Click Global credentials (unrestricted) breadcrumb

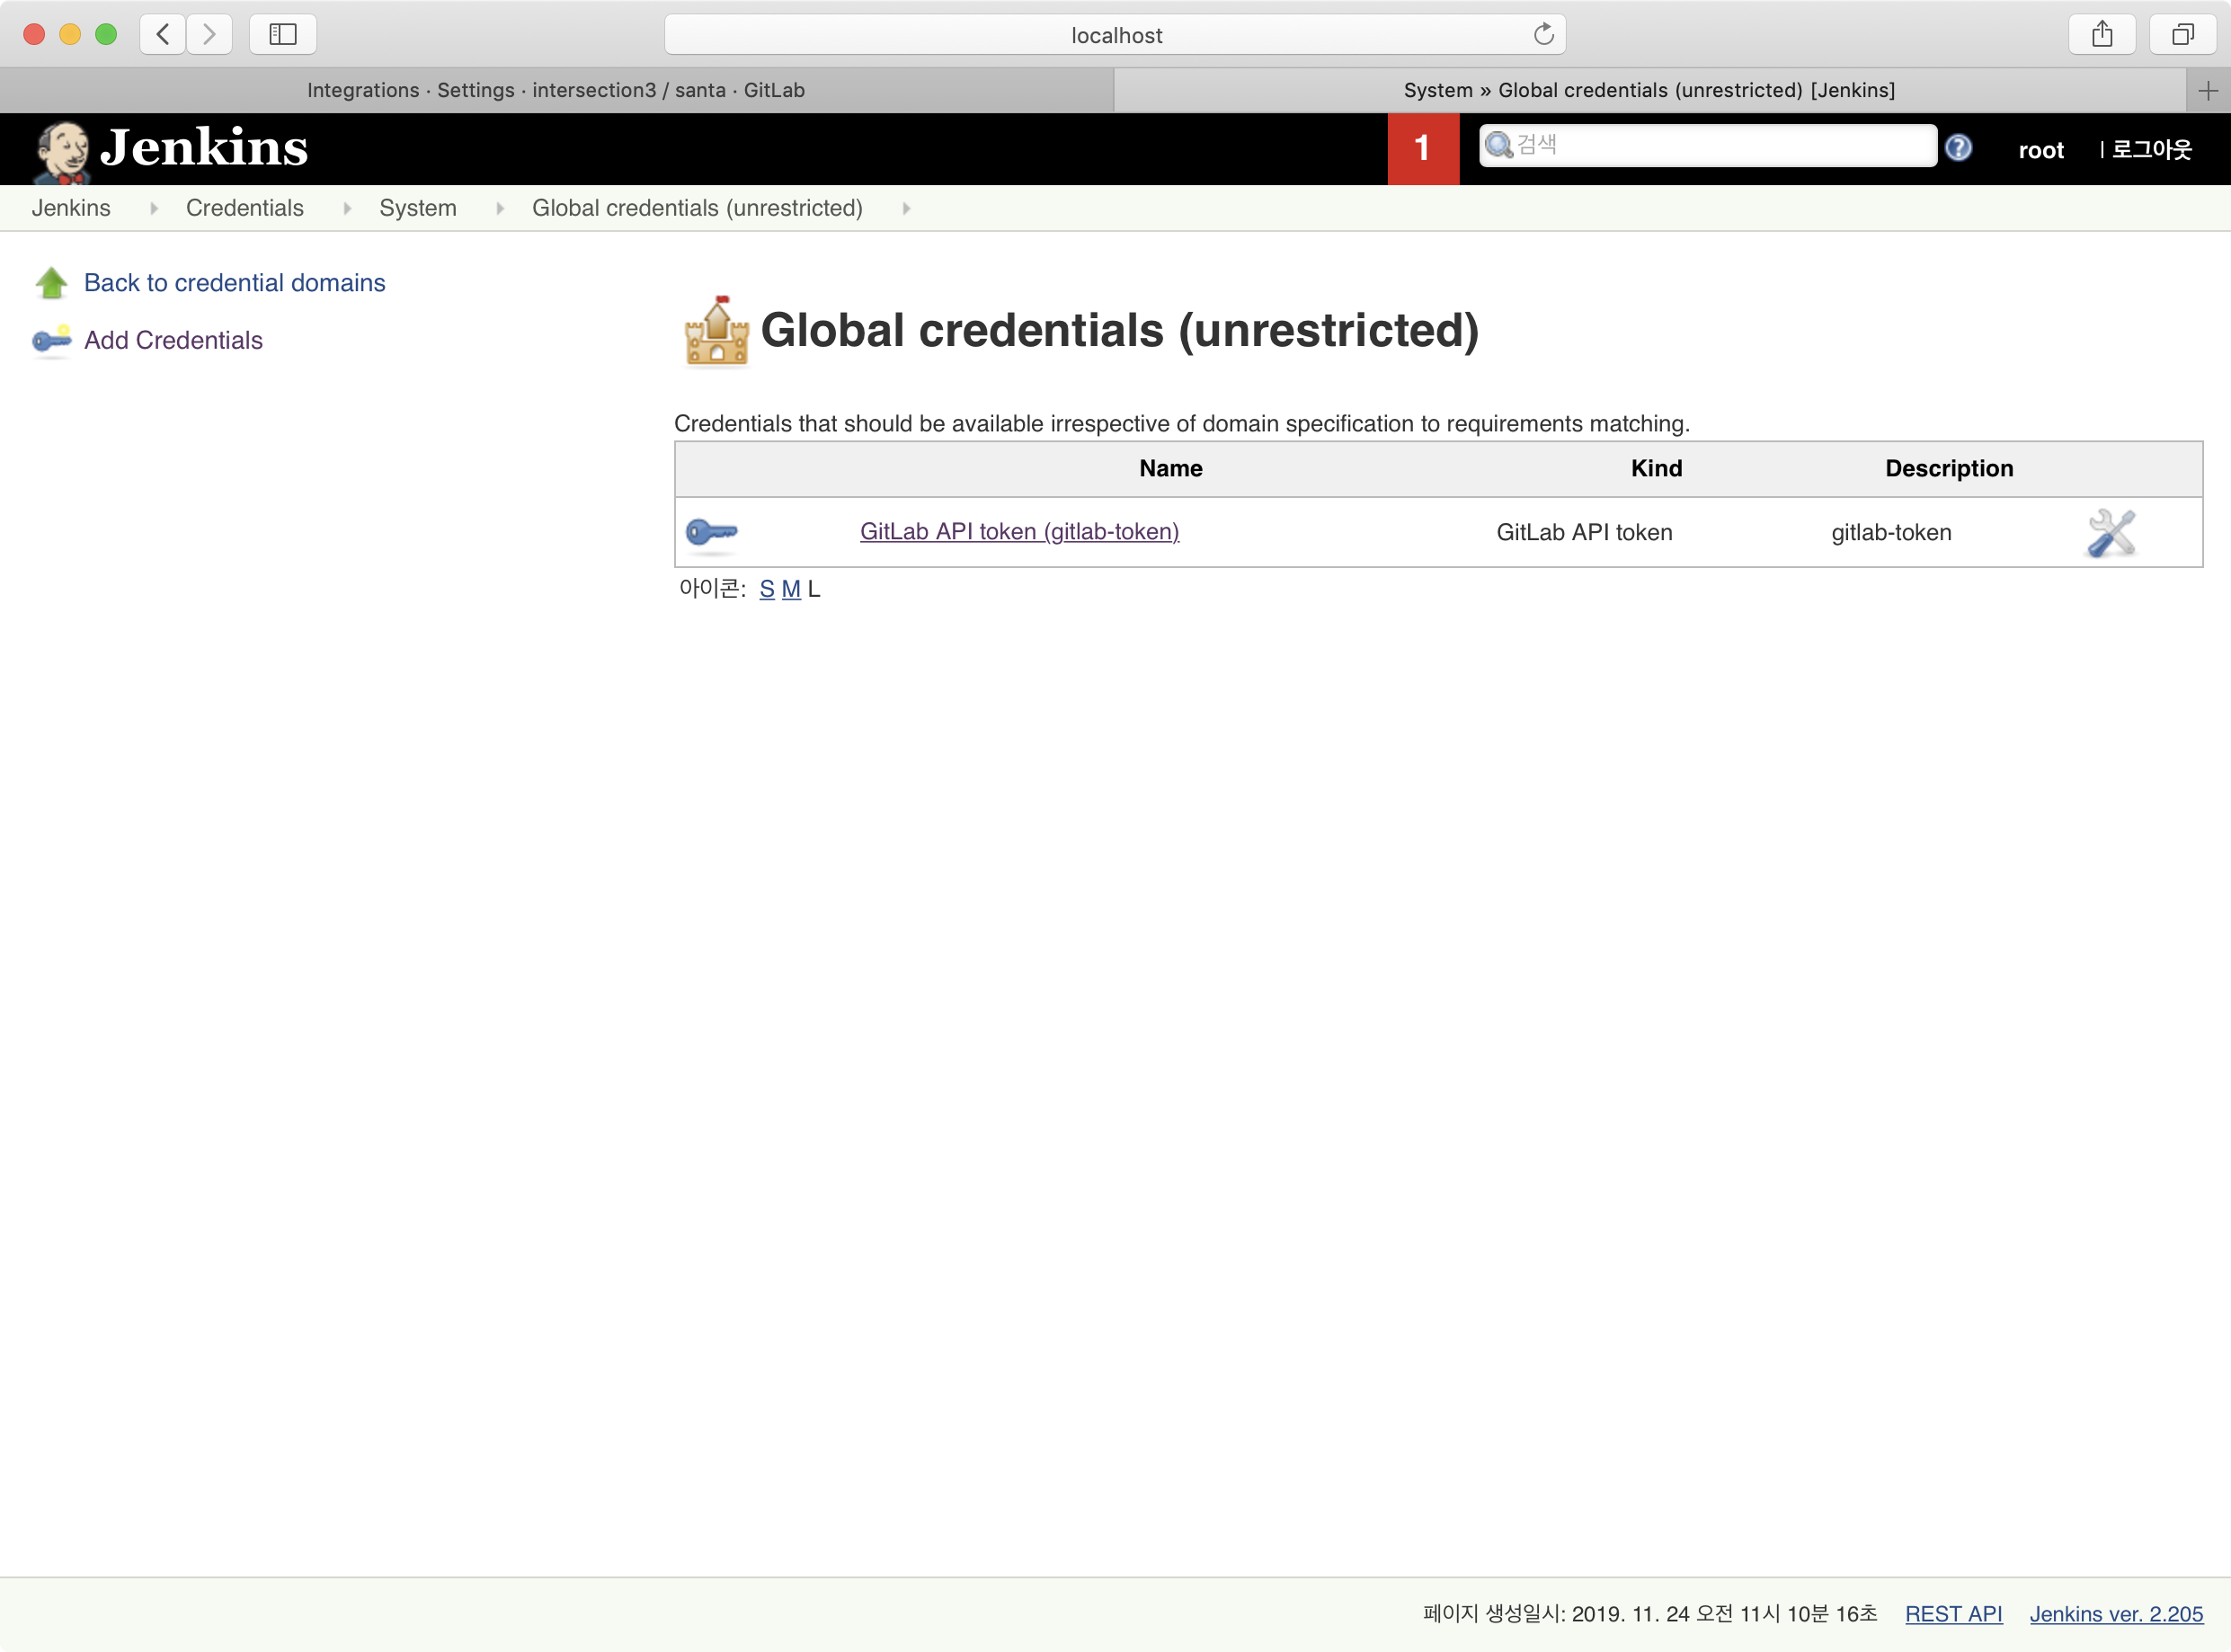tap(696, 208)
